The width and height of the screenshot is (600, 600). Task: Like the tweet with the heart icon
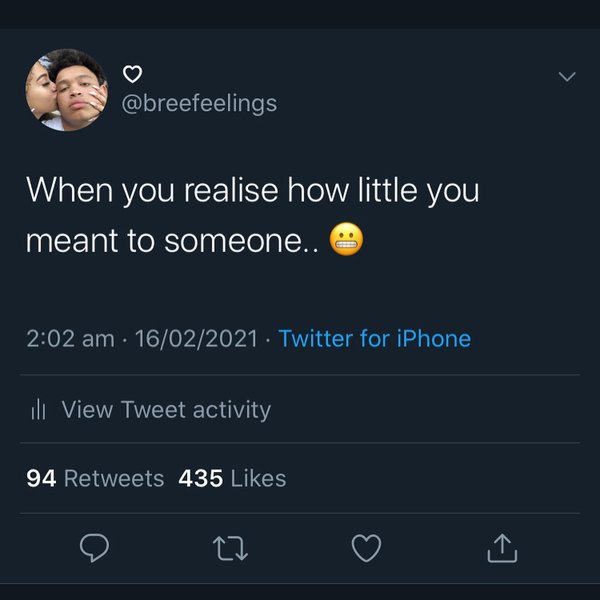coord(367,546)
